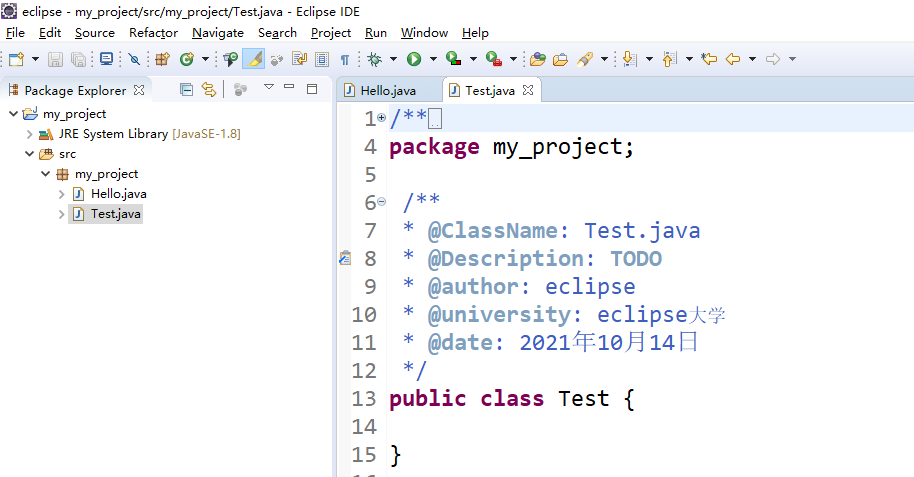Close the Package Explorer view tab

coord(139,90)
